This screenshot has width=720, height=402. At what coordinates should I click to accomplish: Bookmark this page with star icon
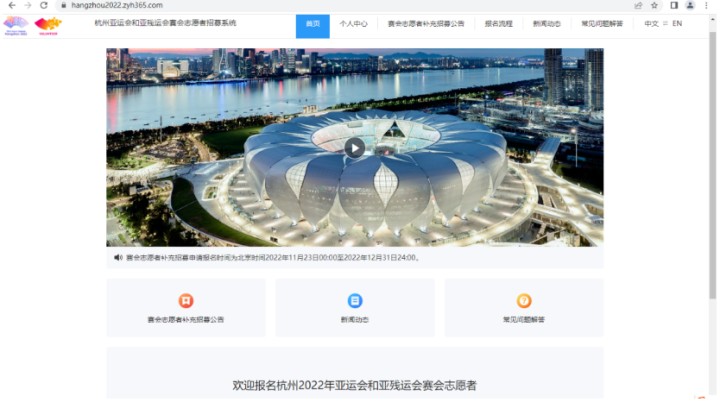[x=654, y=5]
